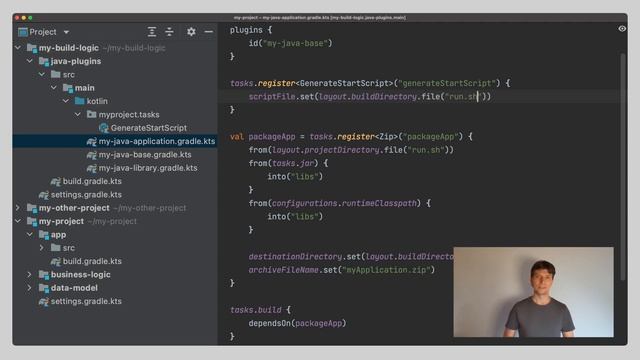
Task: Collapse the src folder under java-plugins
Action: pyautogui.click(x=42, y=74)
